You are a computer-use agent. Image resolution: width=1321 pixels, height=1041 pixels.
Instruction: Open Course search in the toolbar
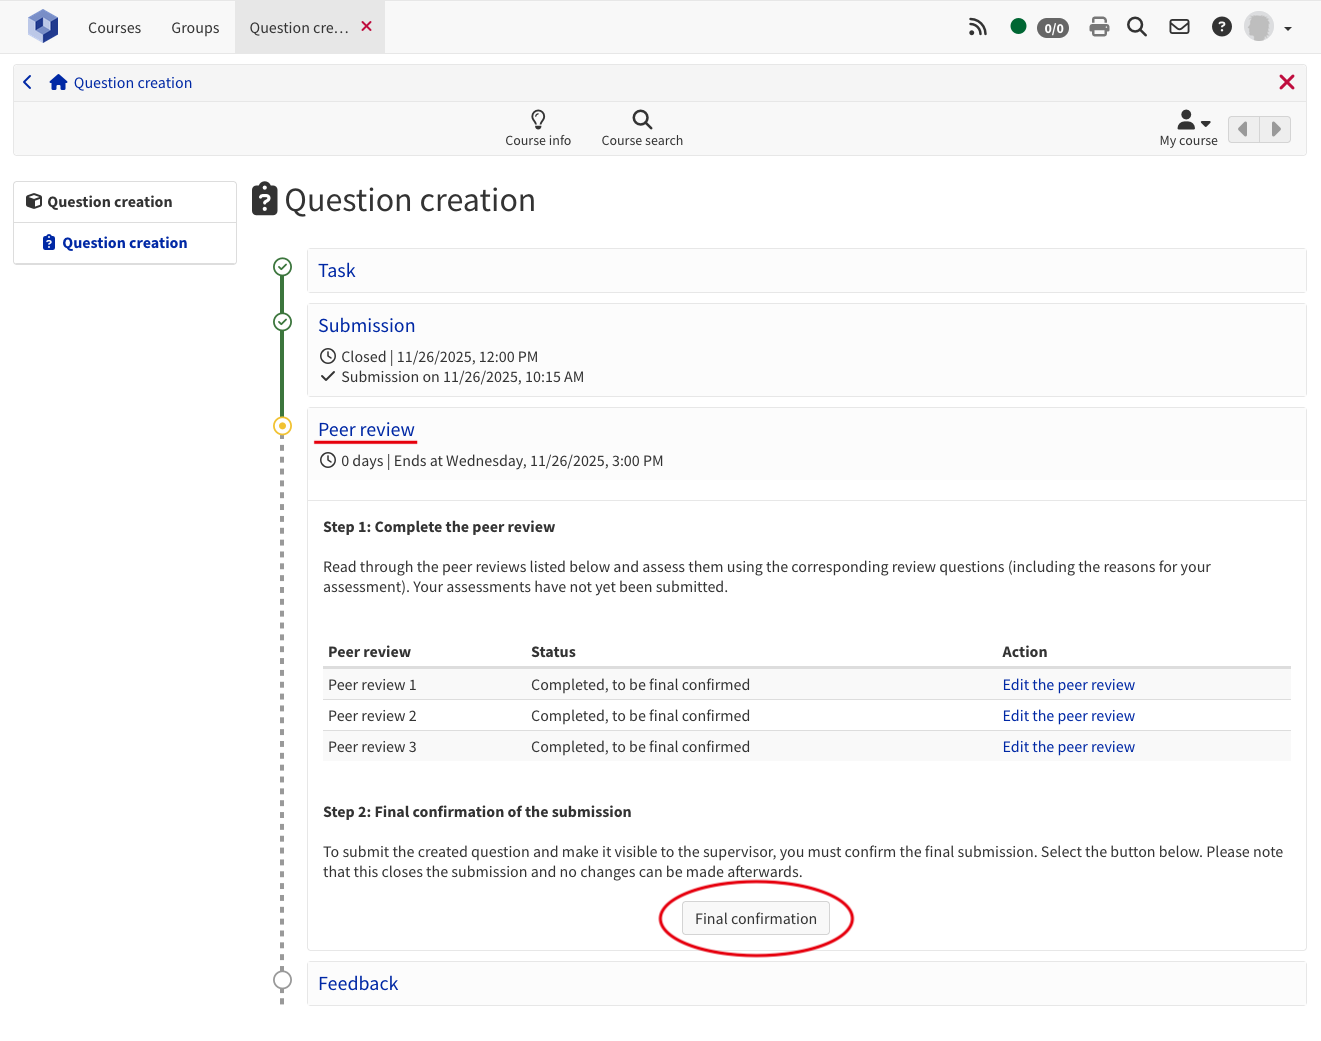(x=642, y=128)
